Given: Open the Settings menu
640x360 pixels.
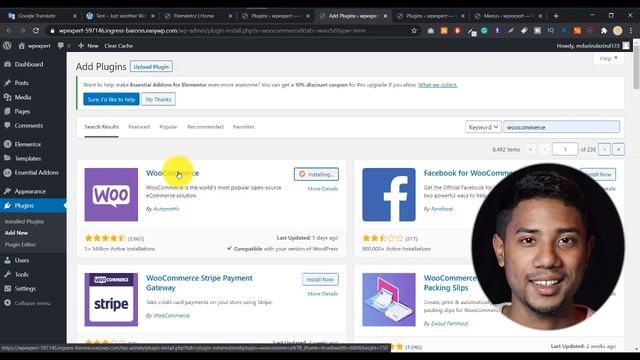Looking at the screenshot, I should point(25,289).
